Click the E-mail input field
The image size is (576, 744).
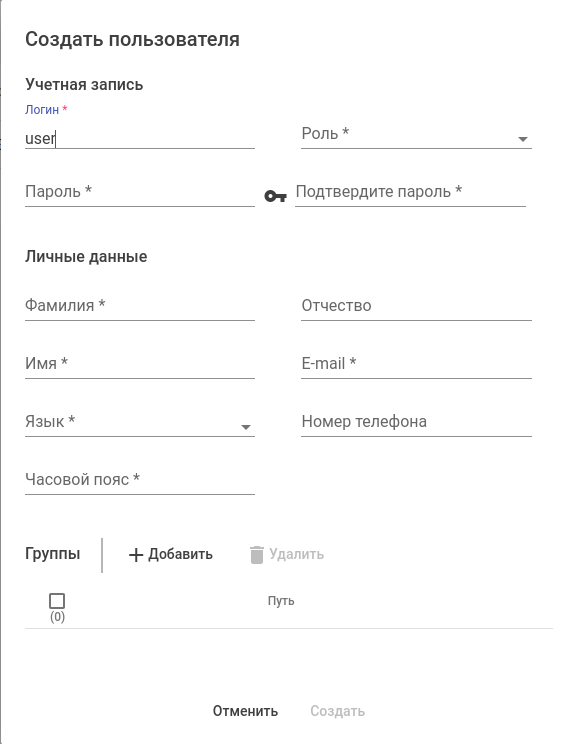(416, 364)
